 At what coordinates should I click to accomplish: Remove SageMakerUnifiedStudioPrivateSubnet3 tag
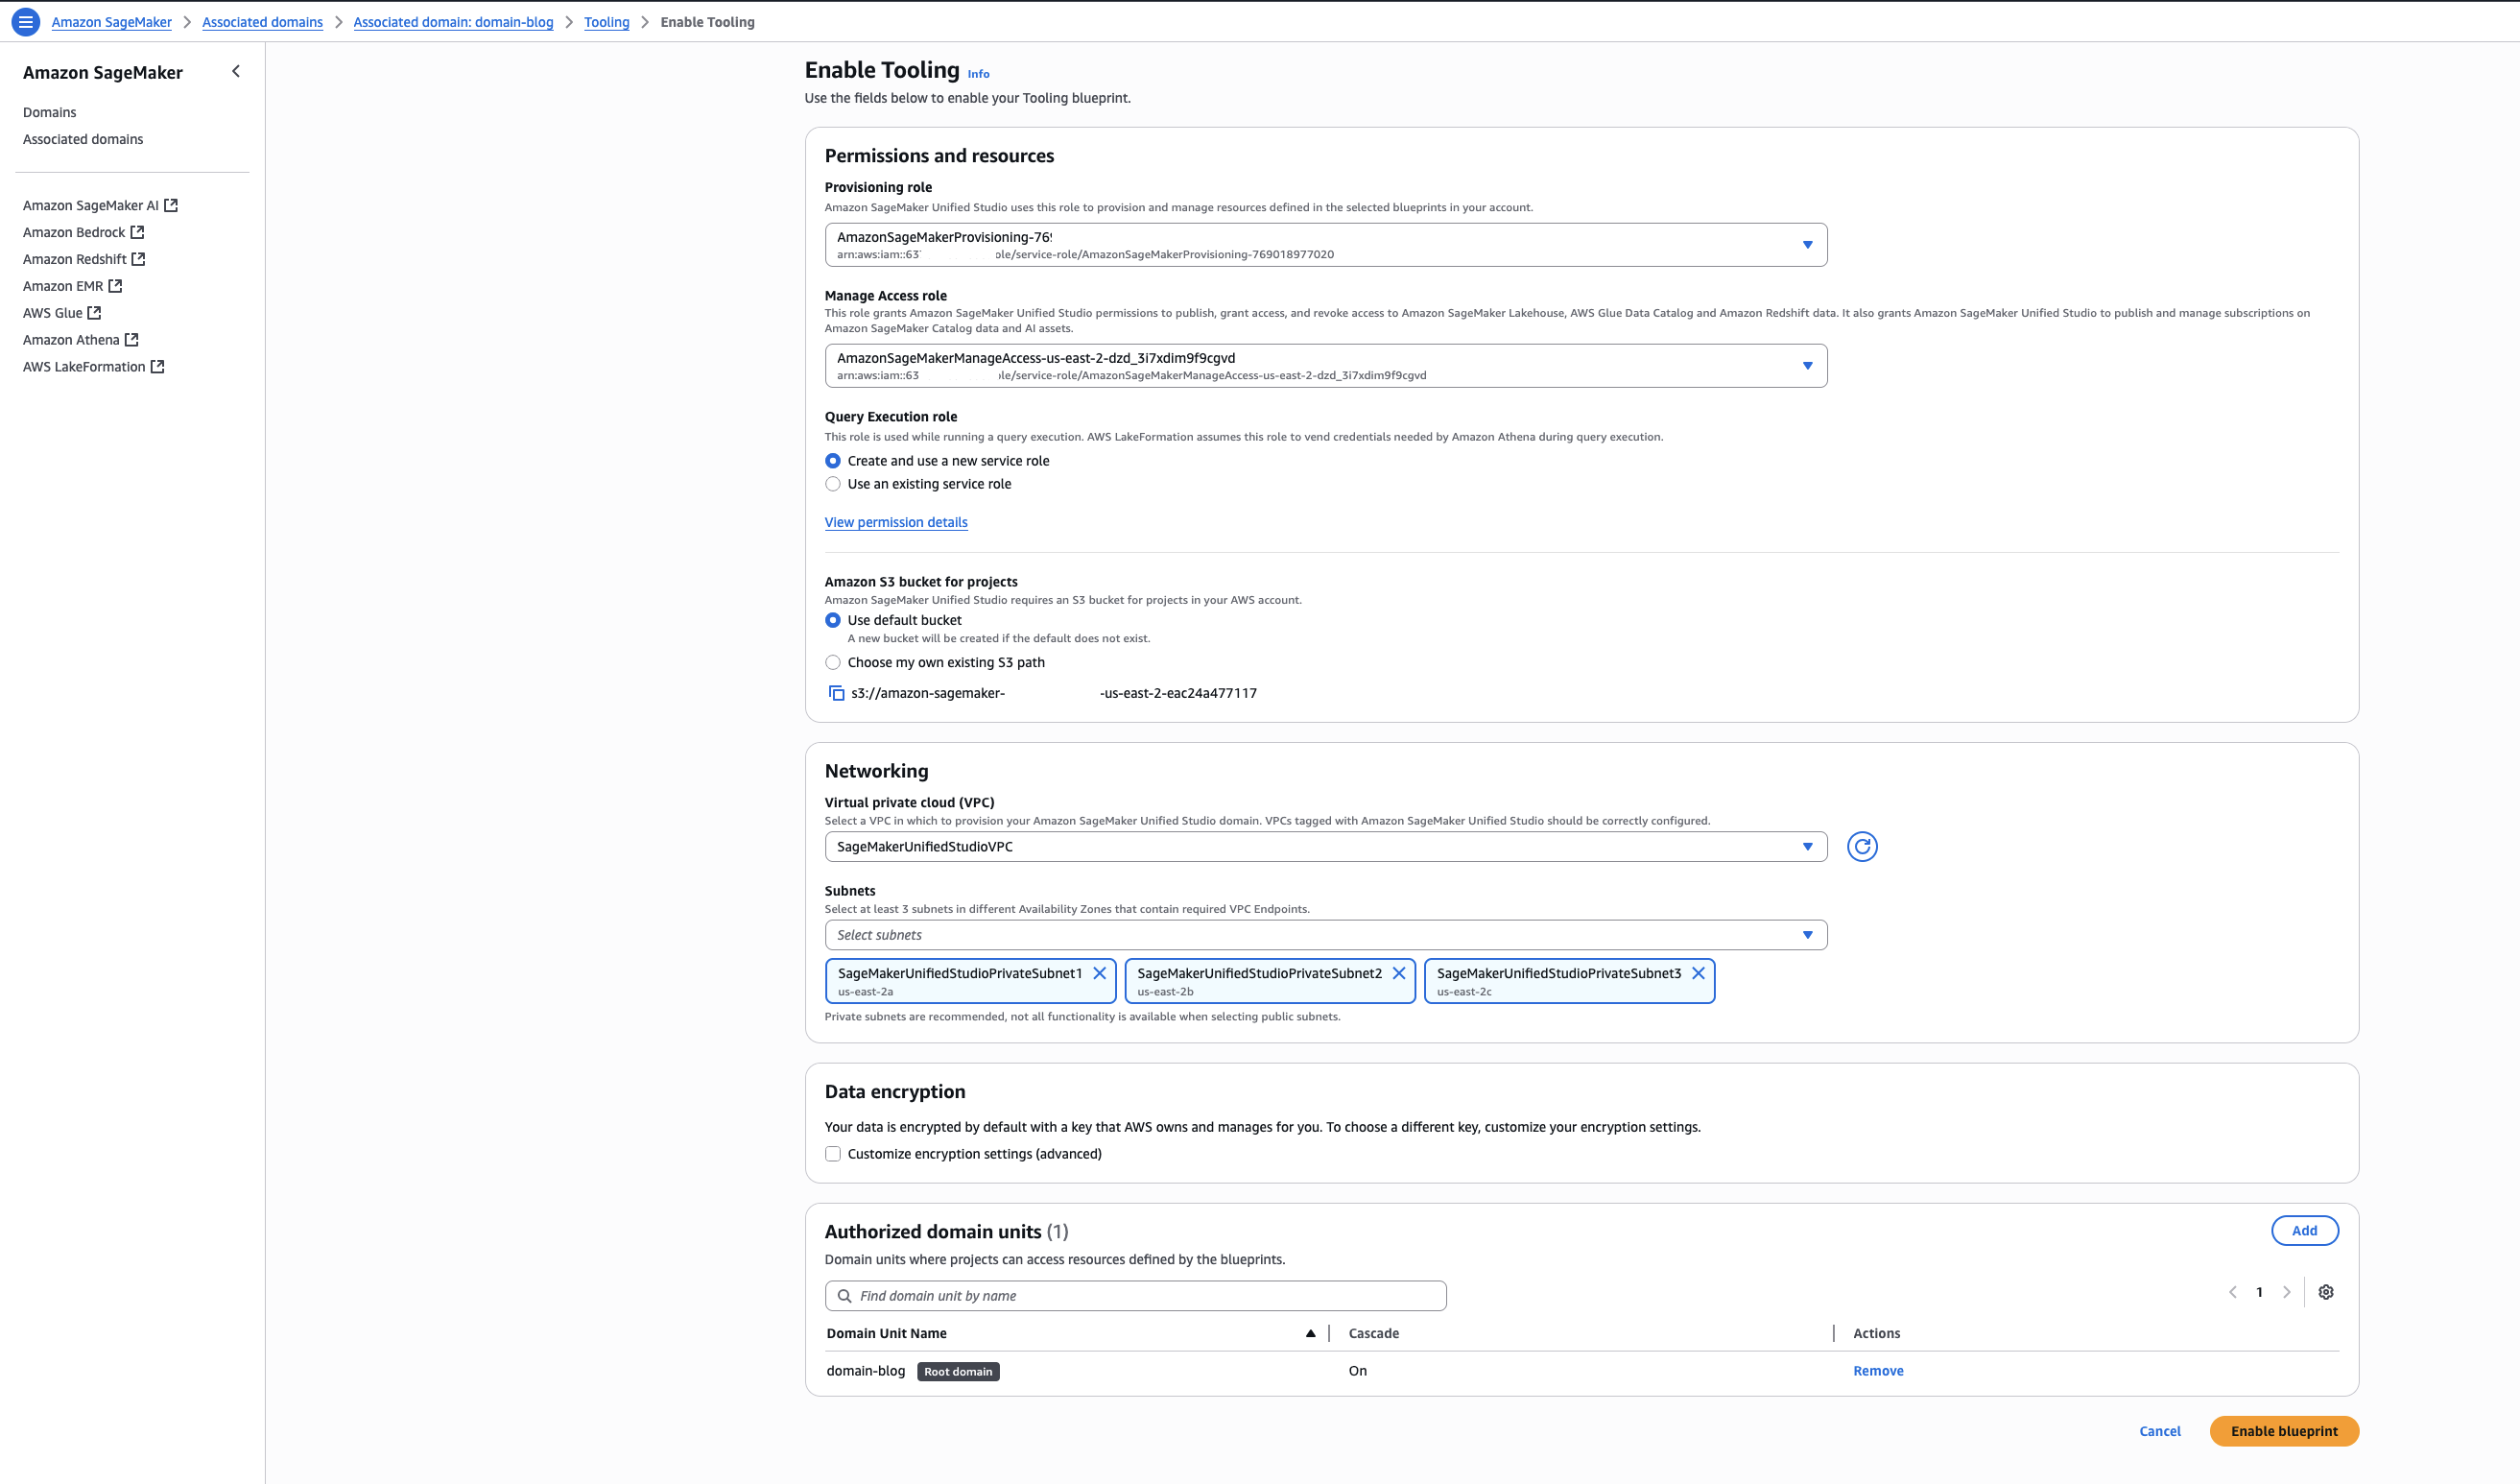click(x=1698, y=973)
